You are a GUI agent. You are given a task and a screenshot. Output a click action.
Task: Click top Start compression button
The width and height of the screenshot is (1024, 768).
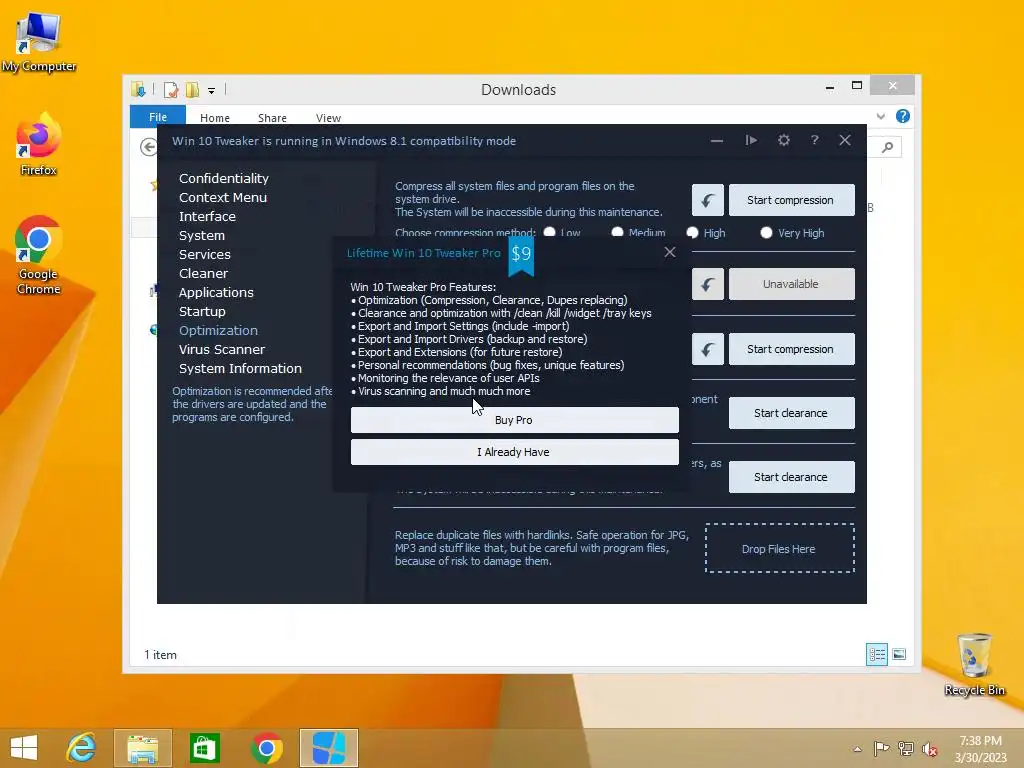[x=792, y=200]
